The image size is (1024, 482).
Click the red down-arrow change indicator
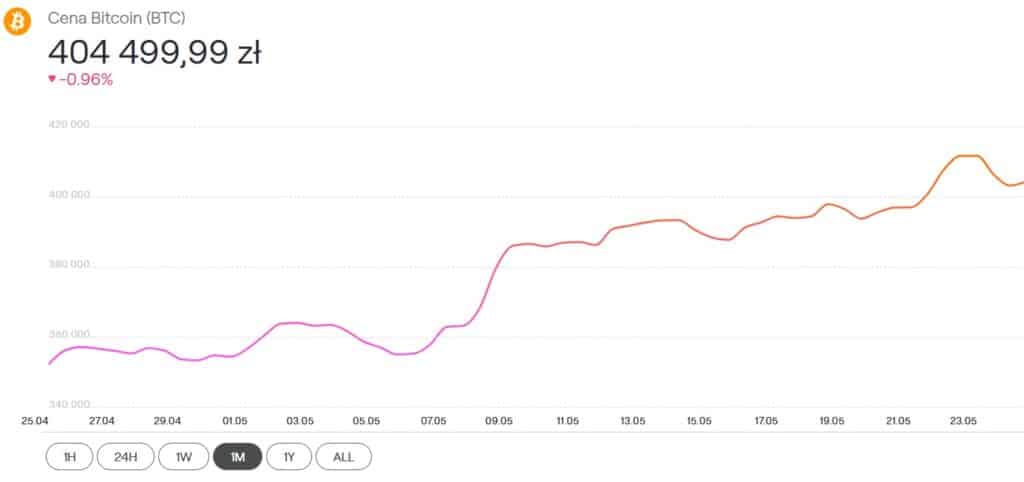point(52,80)
